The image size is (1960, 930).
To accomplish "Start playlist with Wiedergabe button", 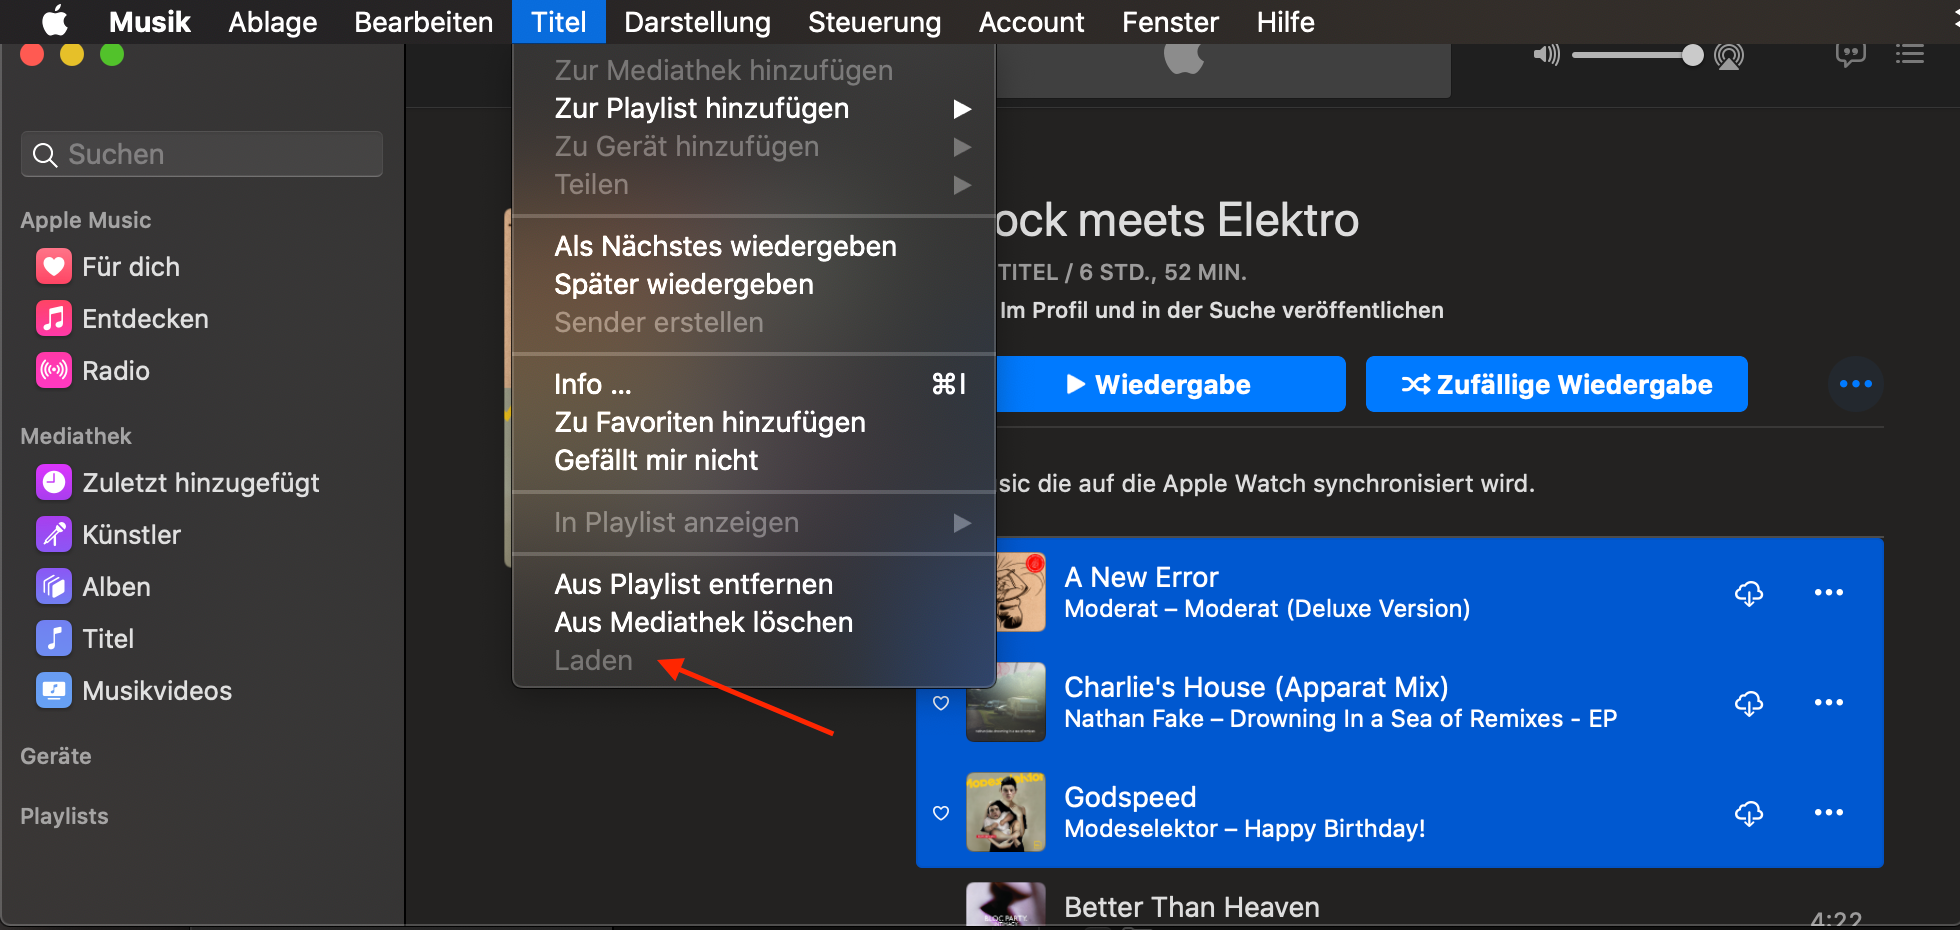I will click(x=1171, y=384).
